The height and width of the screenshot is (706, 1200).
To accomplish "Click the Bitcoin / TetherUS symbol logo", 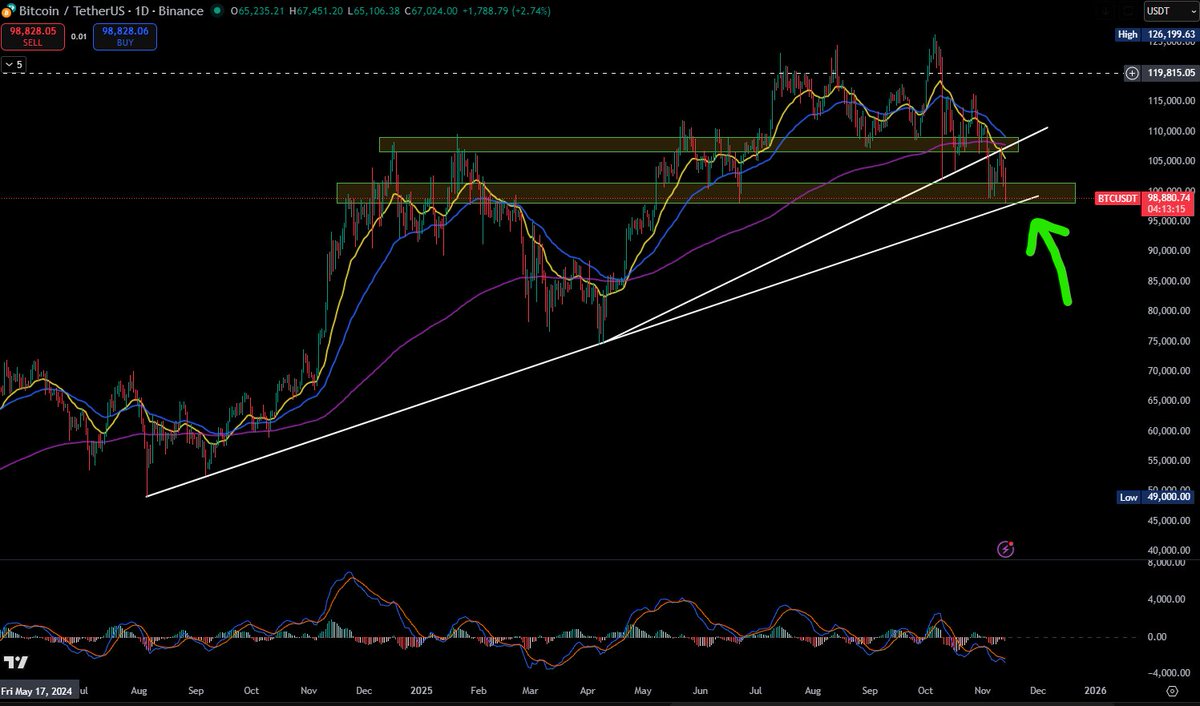I will tap(9, 10).
